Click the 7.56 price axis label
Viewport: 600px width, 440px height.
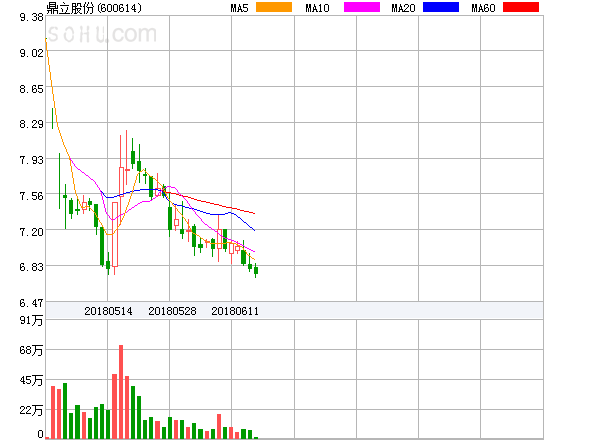click(x=31, y=196)
